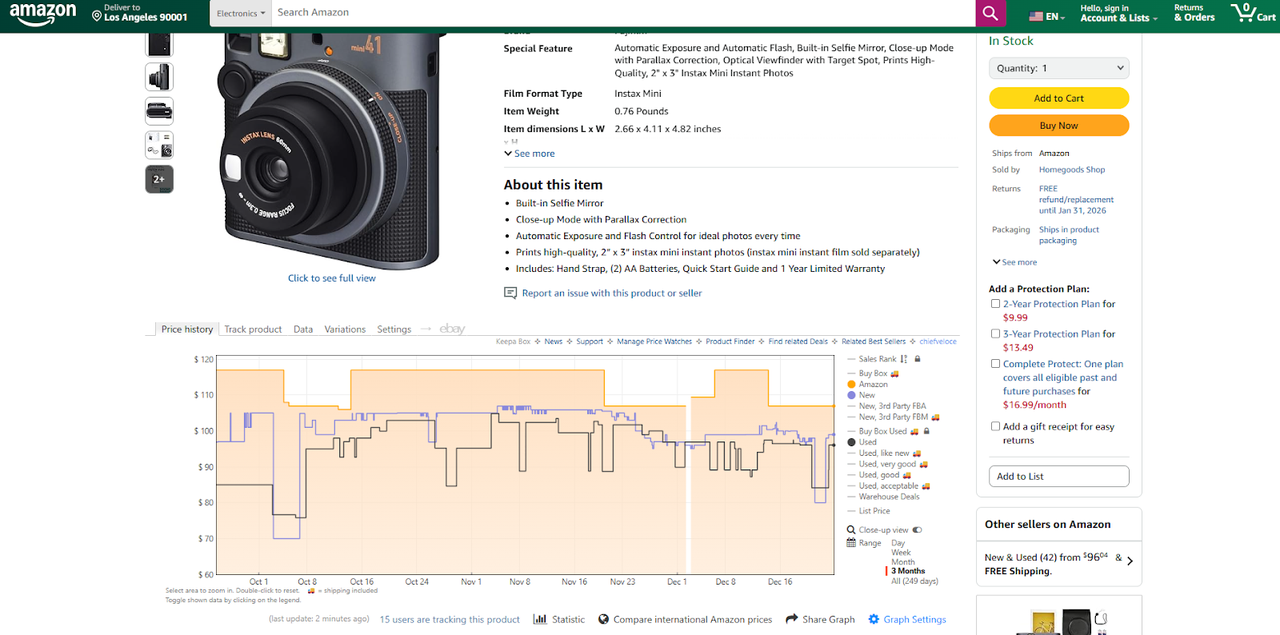The height and width of the screenshot is (635, 1280).
Task: Check the 2-Year Protection Plan checkbox
Action: point(994,303)
